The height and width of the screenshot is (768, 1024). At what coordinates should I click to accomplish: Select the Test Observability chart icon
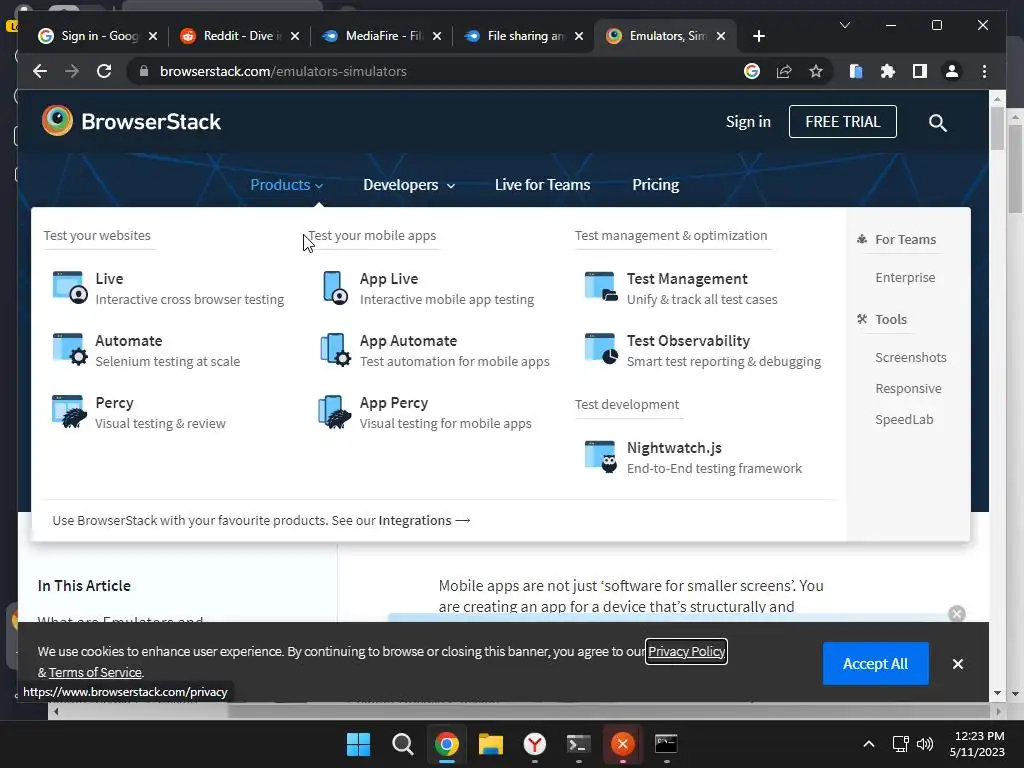(601, 349)
